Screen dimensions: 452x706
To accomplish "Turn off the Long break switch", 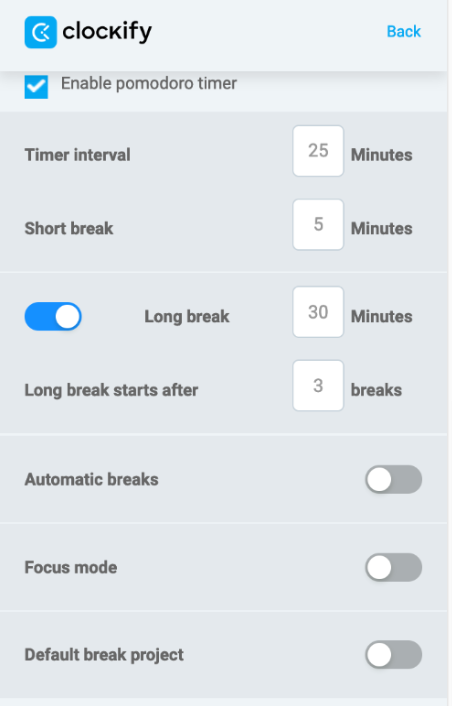I will coord(53,317).
